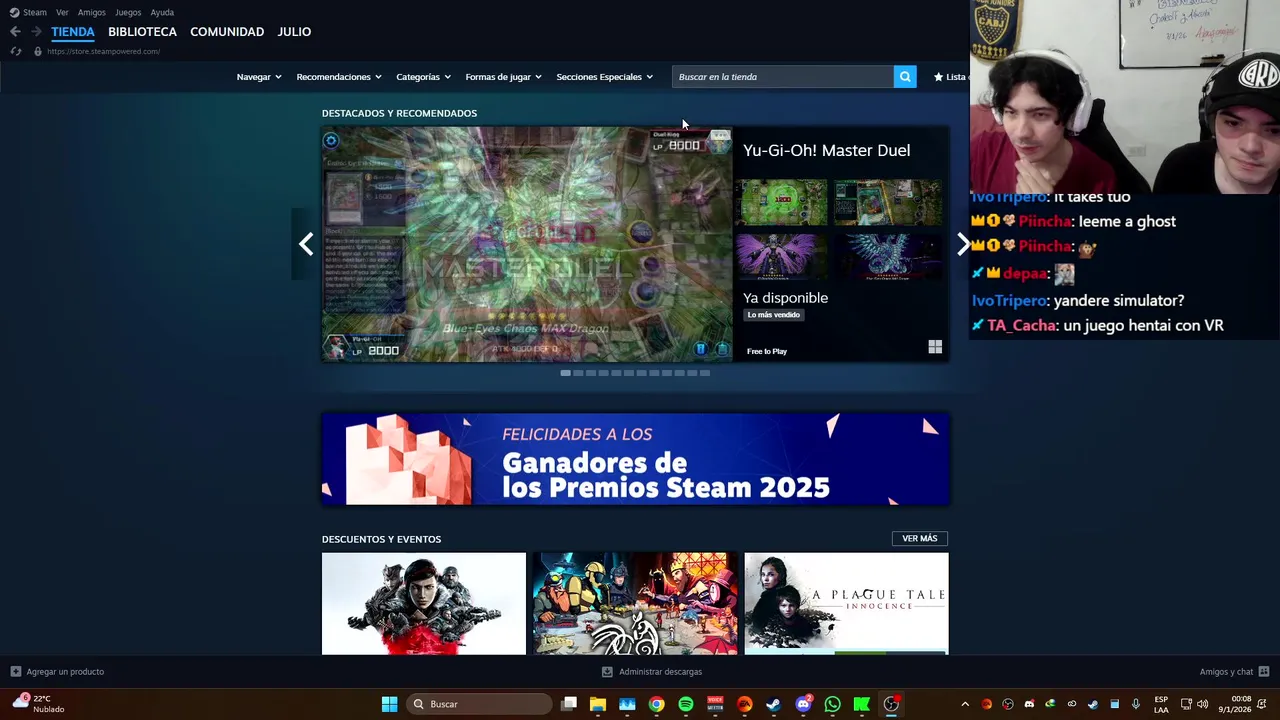Click VER MÁS in Descuentos y Eventos

click(x=920, y=539)
